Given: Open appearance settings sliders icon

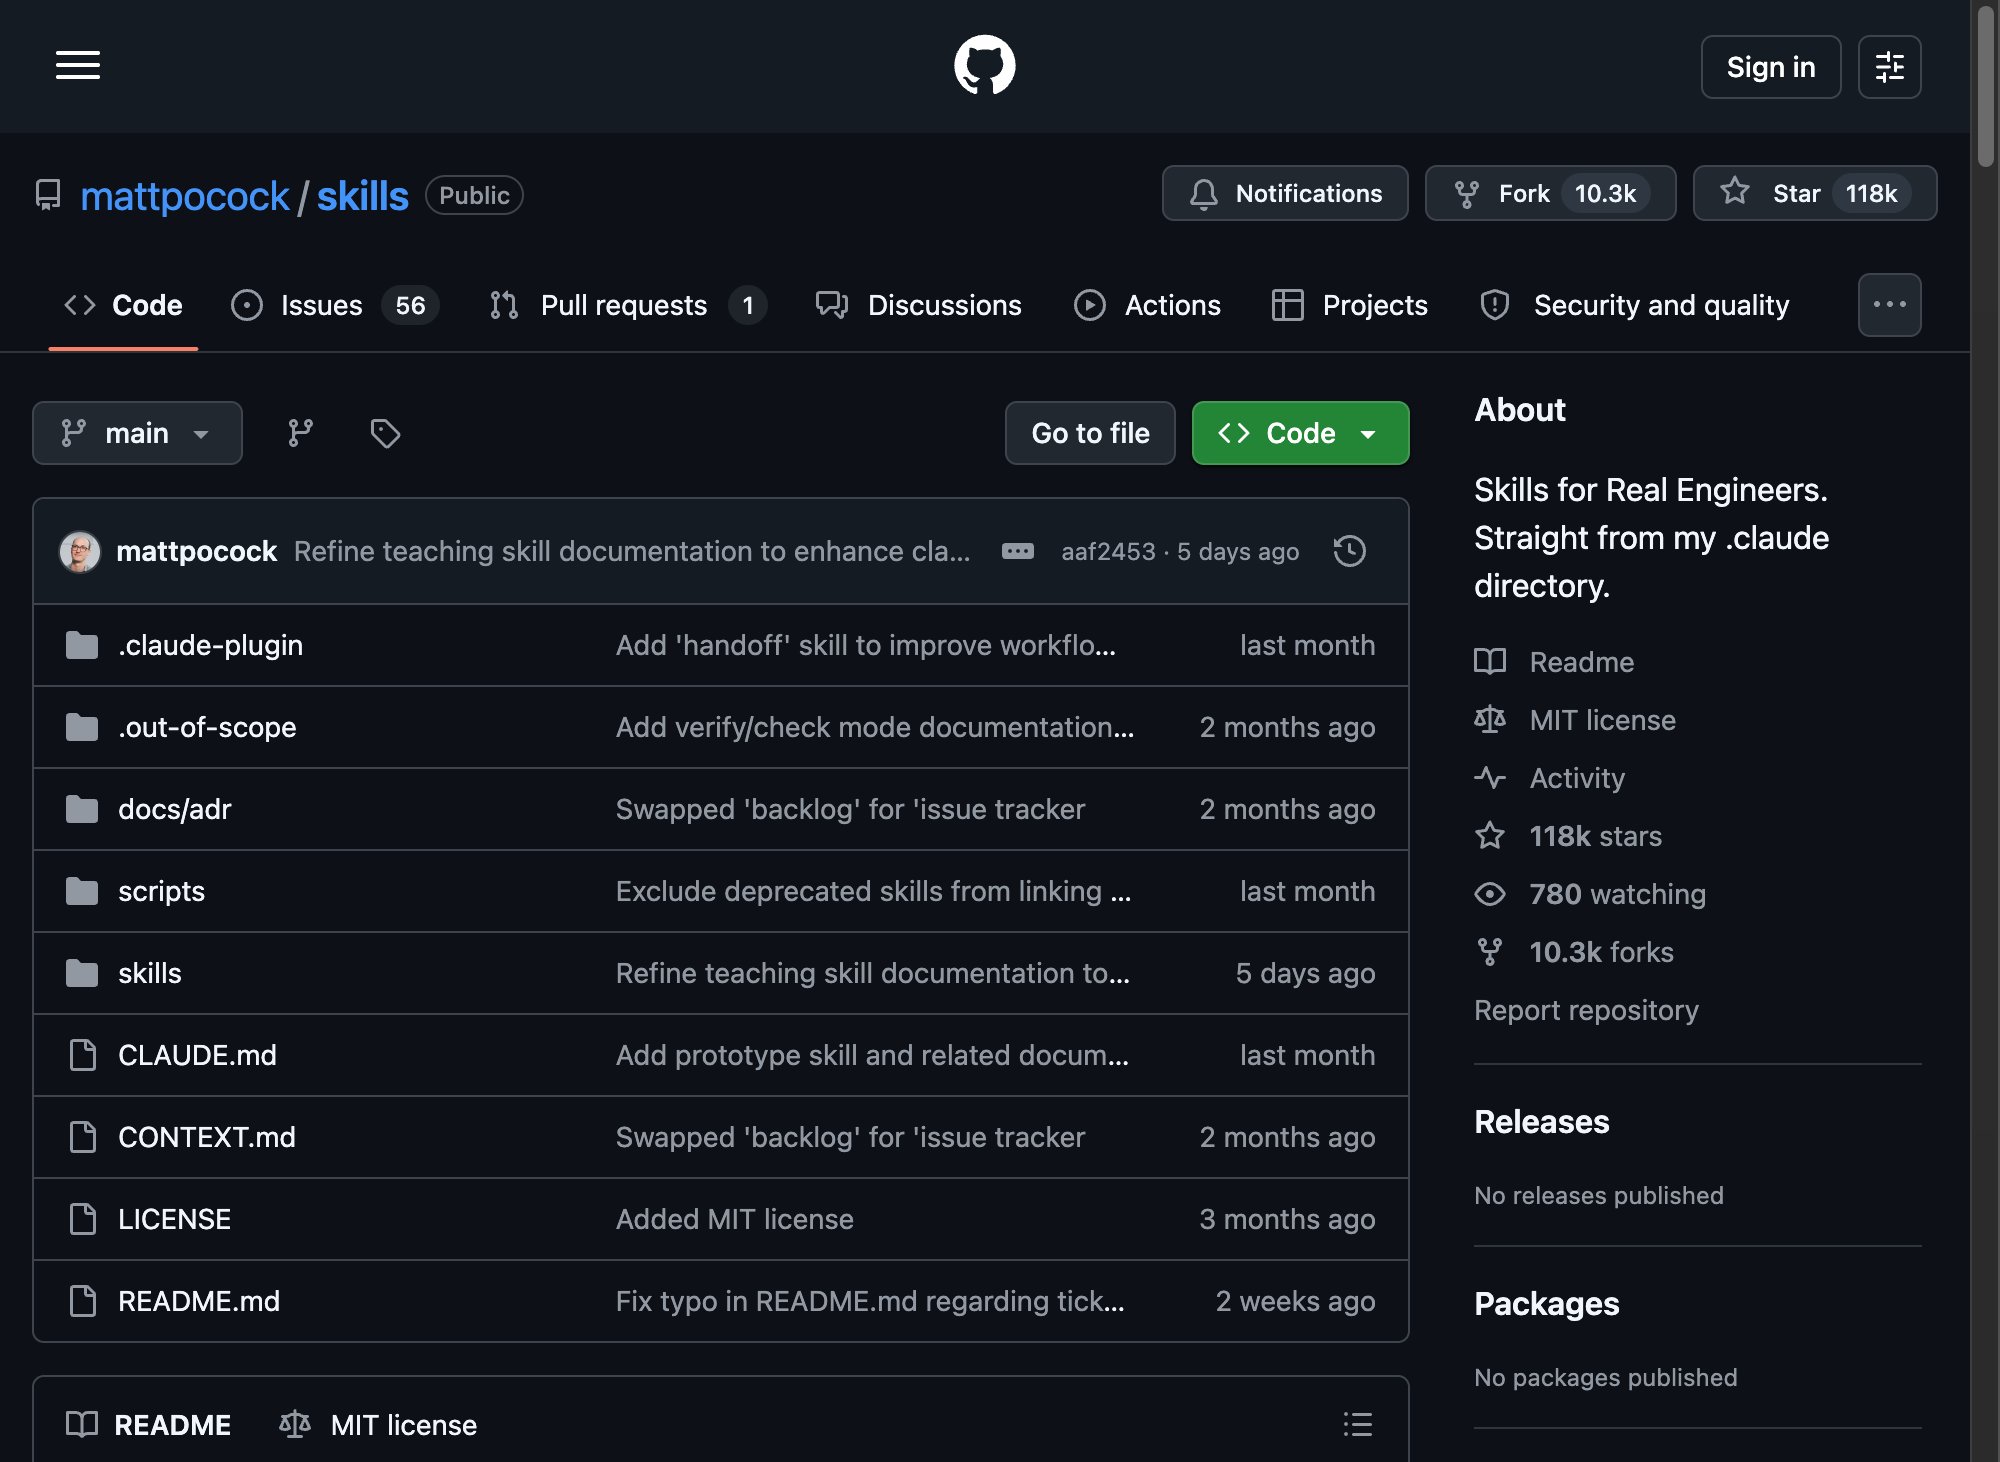Looking at the screenshot, I should [1889, 67].
